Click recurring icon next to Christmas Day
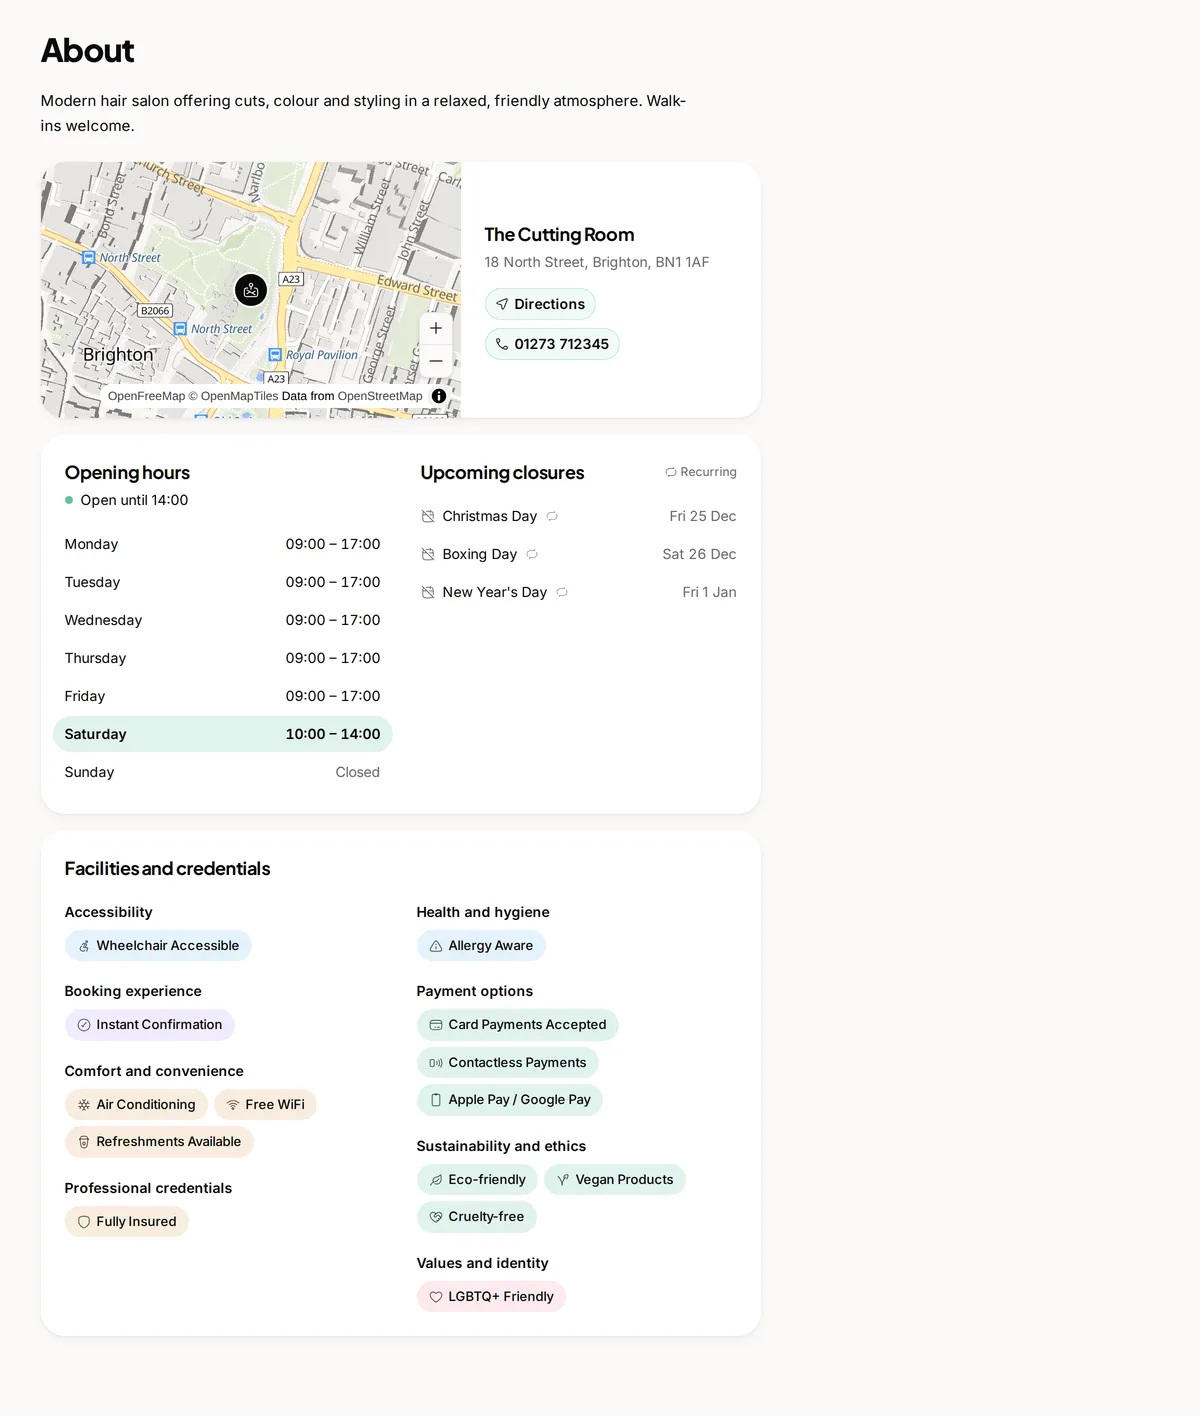This screenshot has width=1200, height=1416. click(552, 516)
